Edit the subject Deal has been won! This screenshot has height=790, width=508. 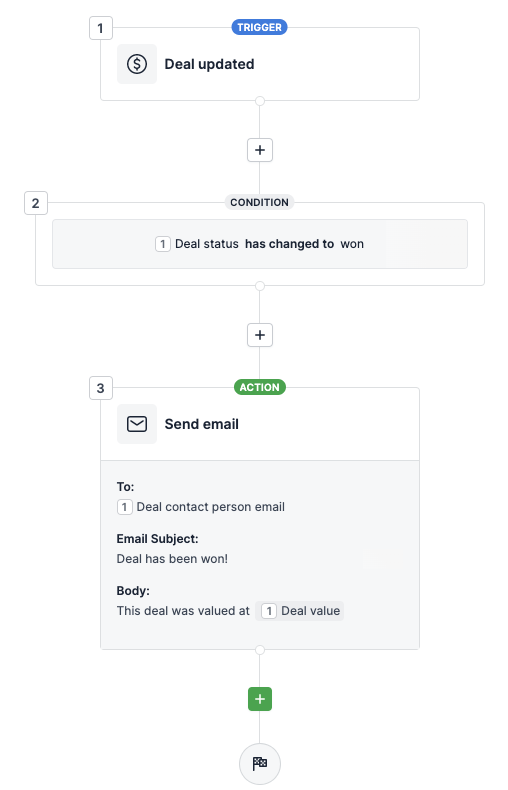coord(172,559)
